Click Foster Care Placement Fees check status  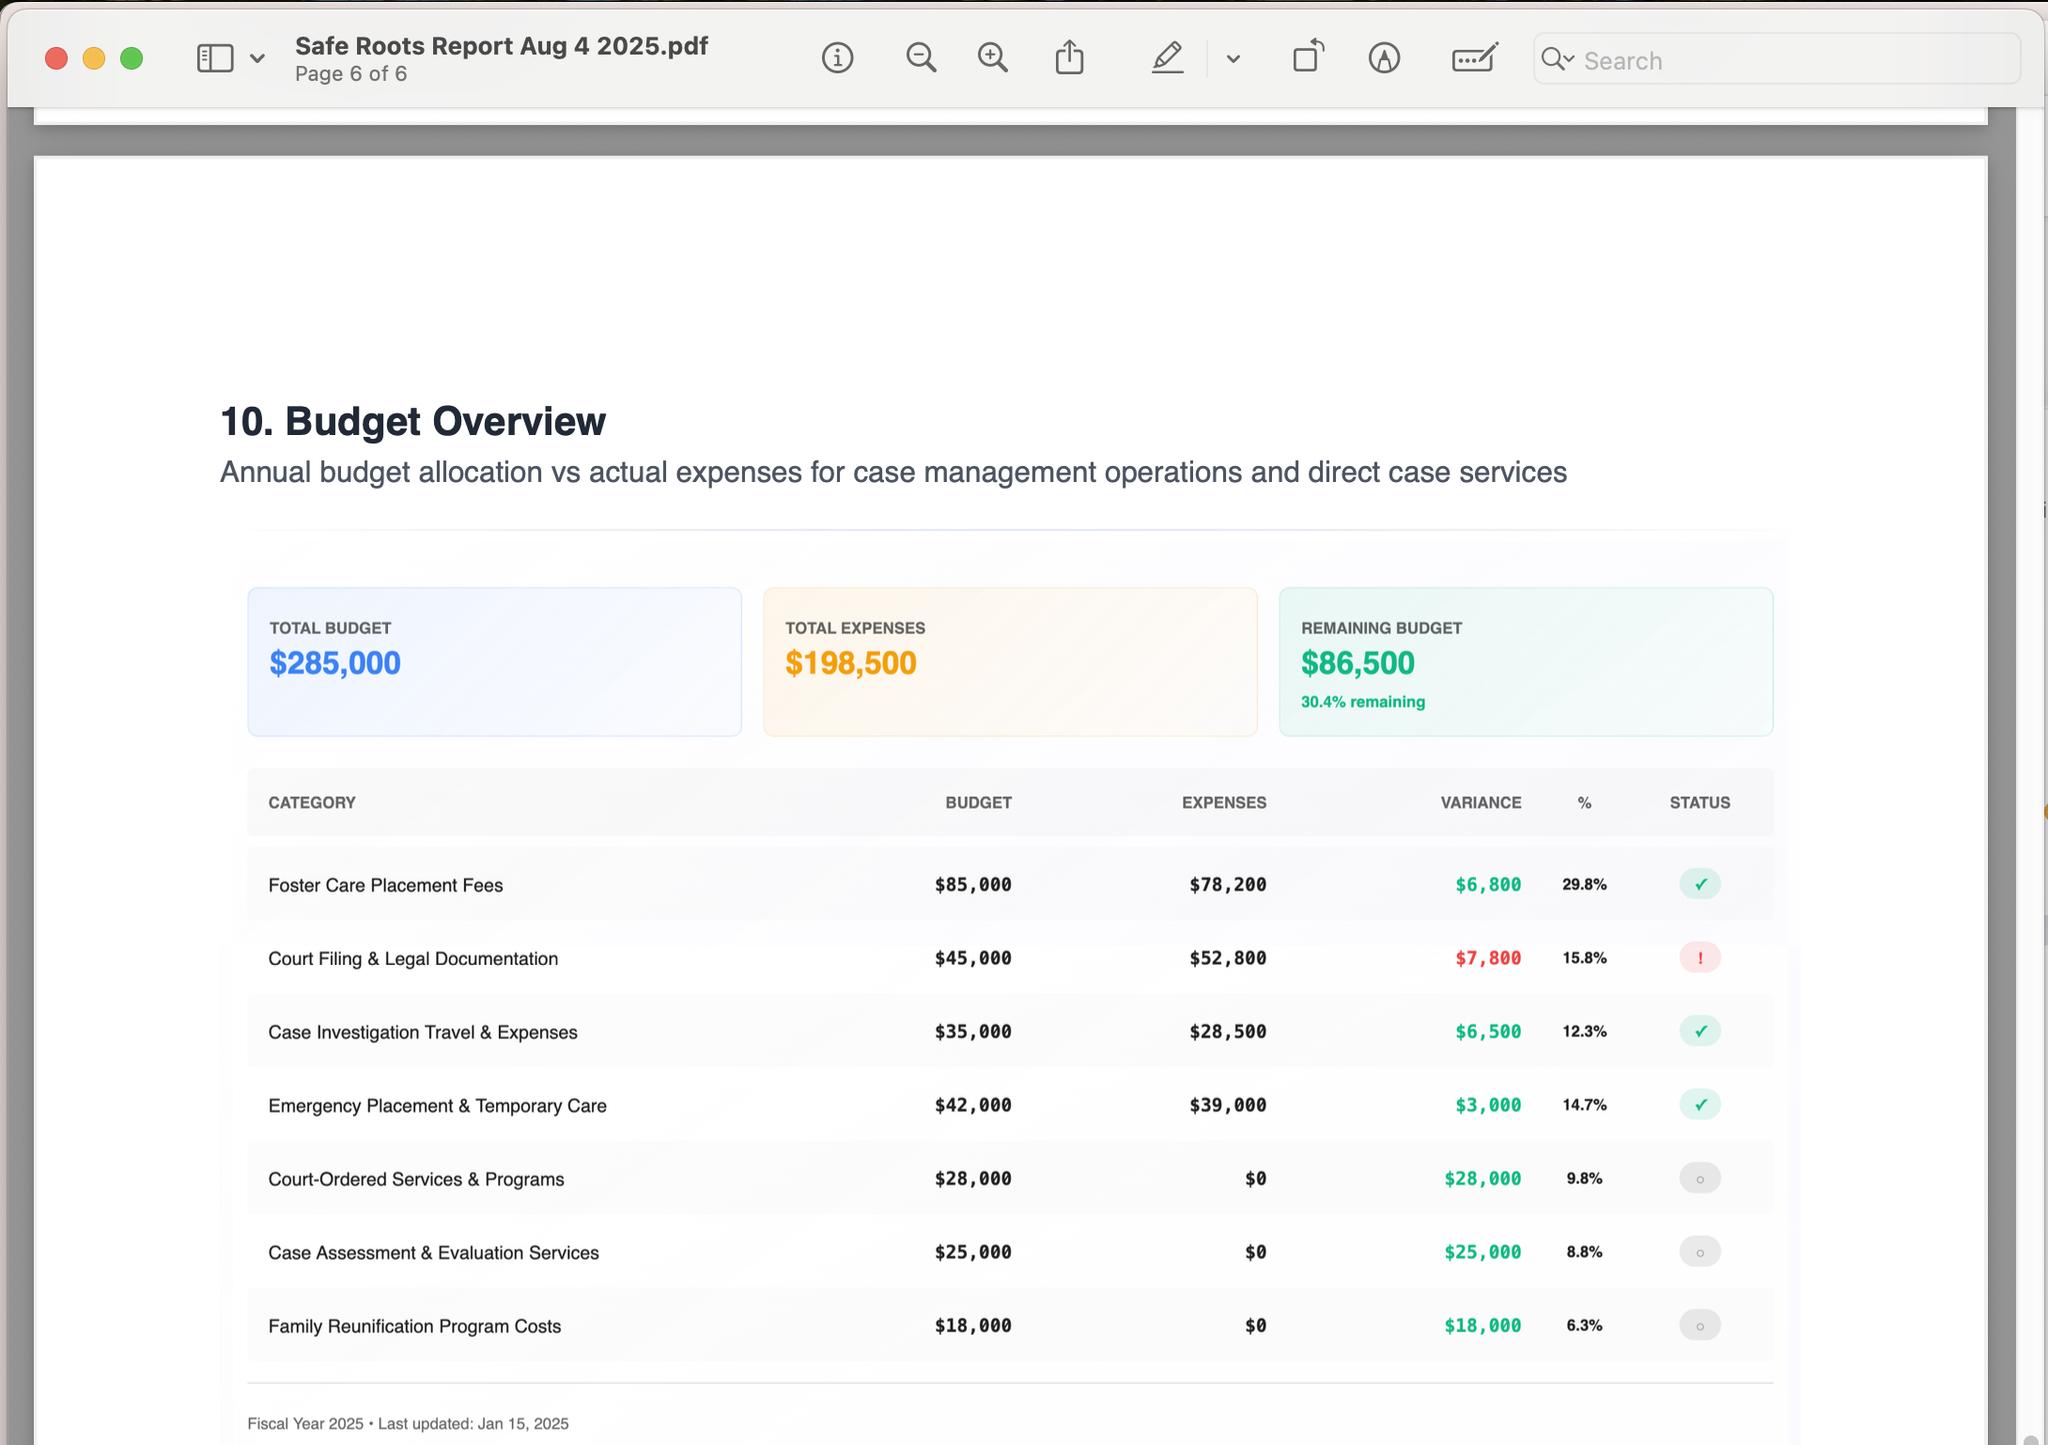tap(1699, 884)
